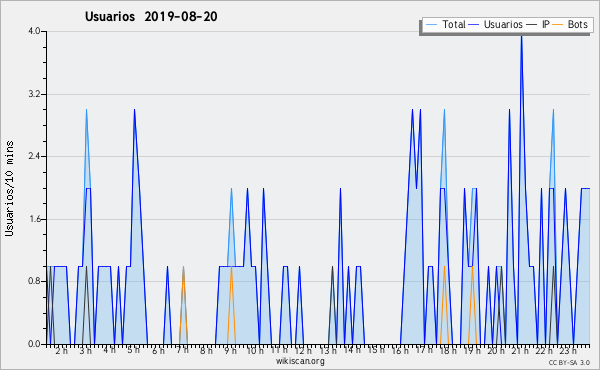This screenshot has height=370, width=600.
Task: Click the '15 h' x-axis label
Action: pos(376,350)
